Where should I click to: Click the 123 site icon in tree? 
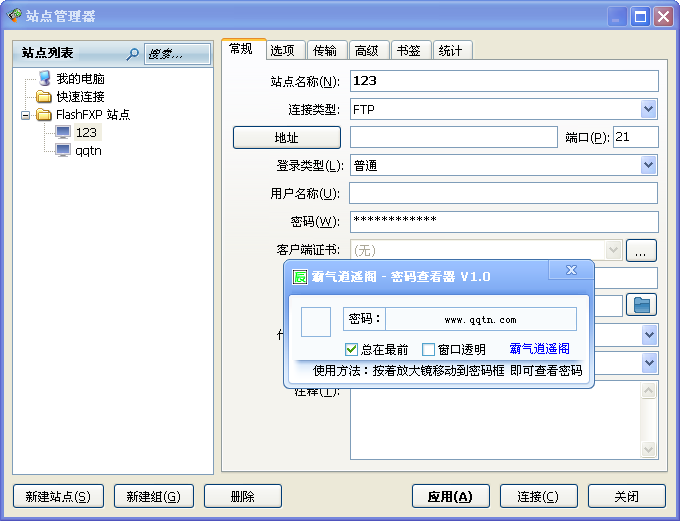[63, 132]
